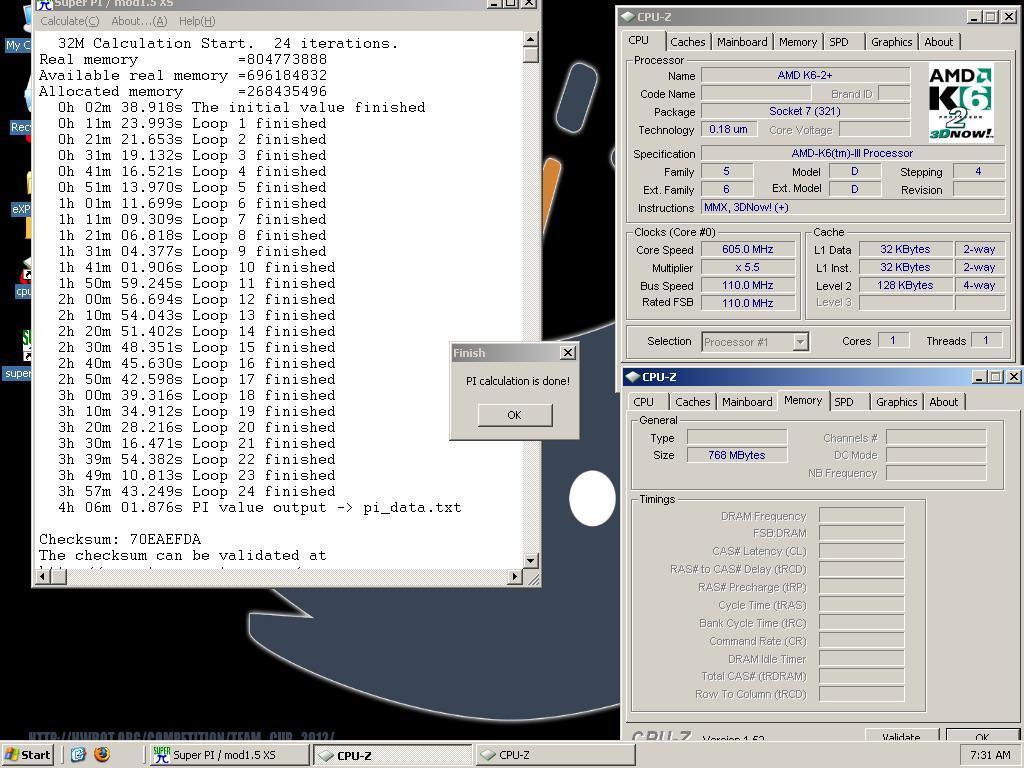The image size is (1024, 768).
Task: Click the Socket 7 (321) package value
Action: [805, 111]
